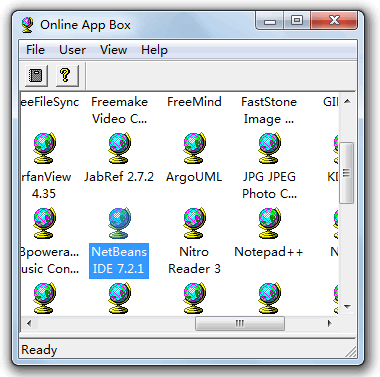
Task: Click the Ready status bar text
Action: (x=39, y=350)
